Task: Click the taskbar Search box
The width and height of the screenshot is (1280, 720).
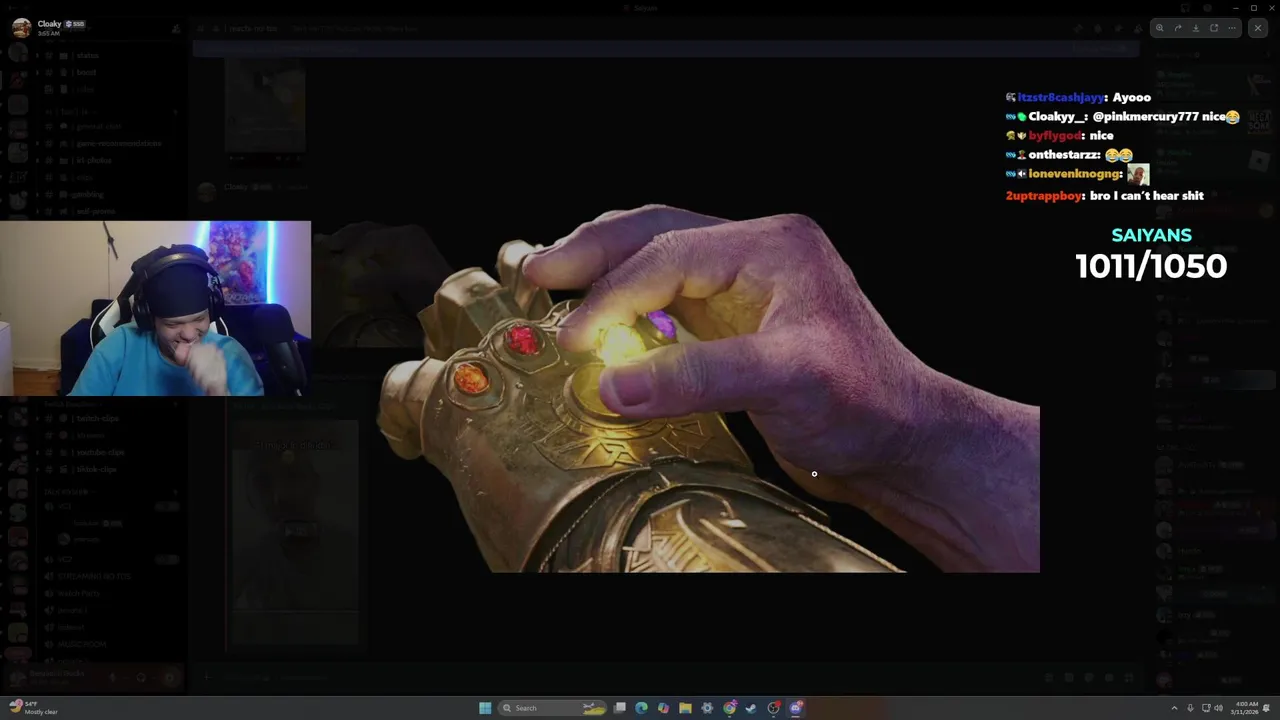Action: pos(552,708)
